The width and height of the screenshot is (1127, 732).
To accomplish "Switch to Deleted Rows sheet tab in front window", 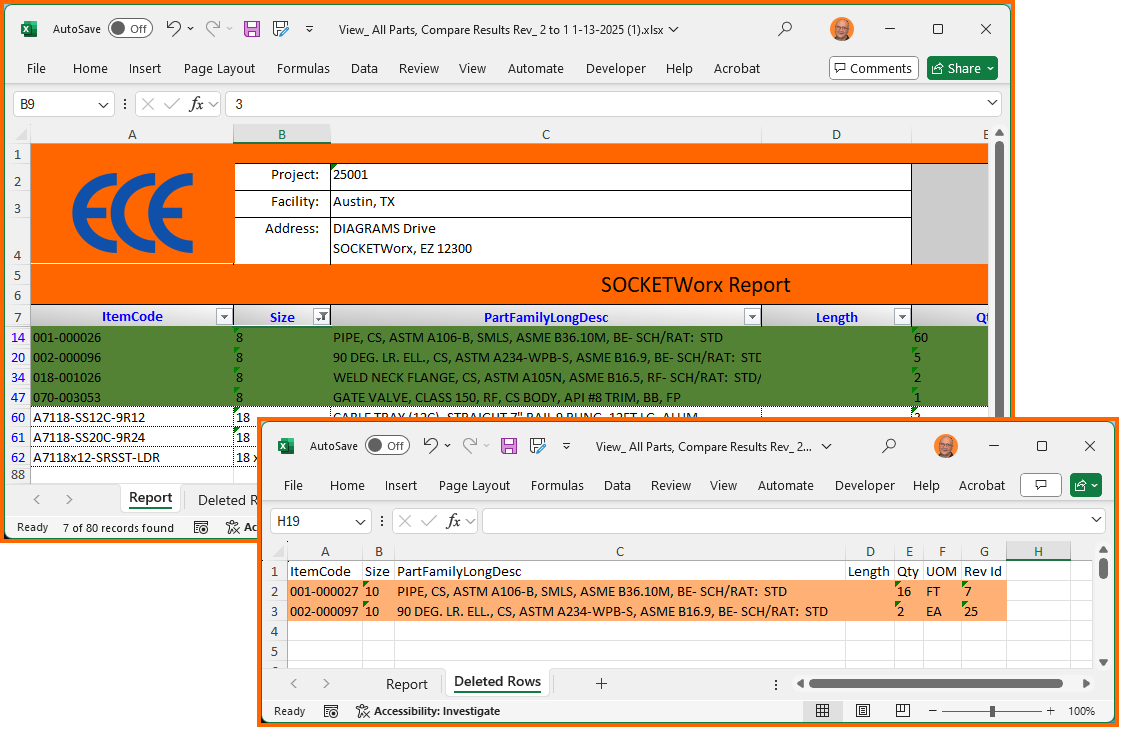I will coord(497,682).
